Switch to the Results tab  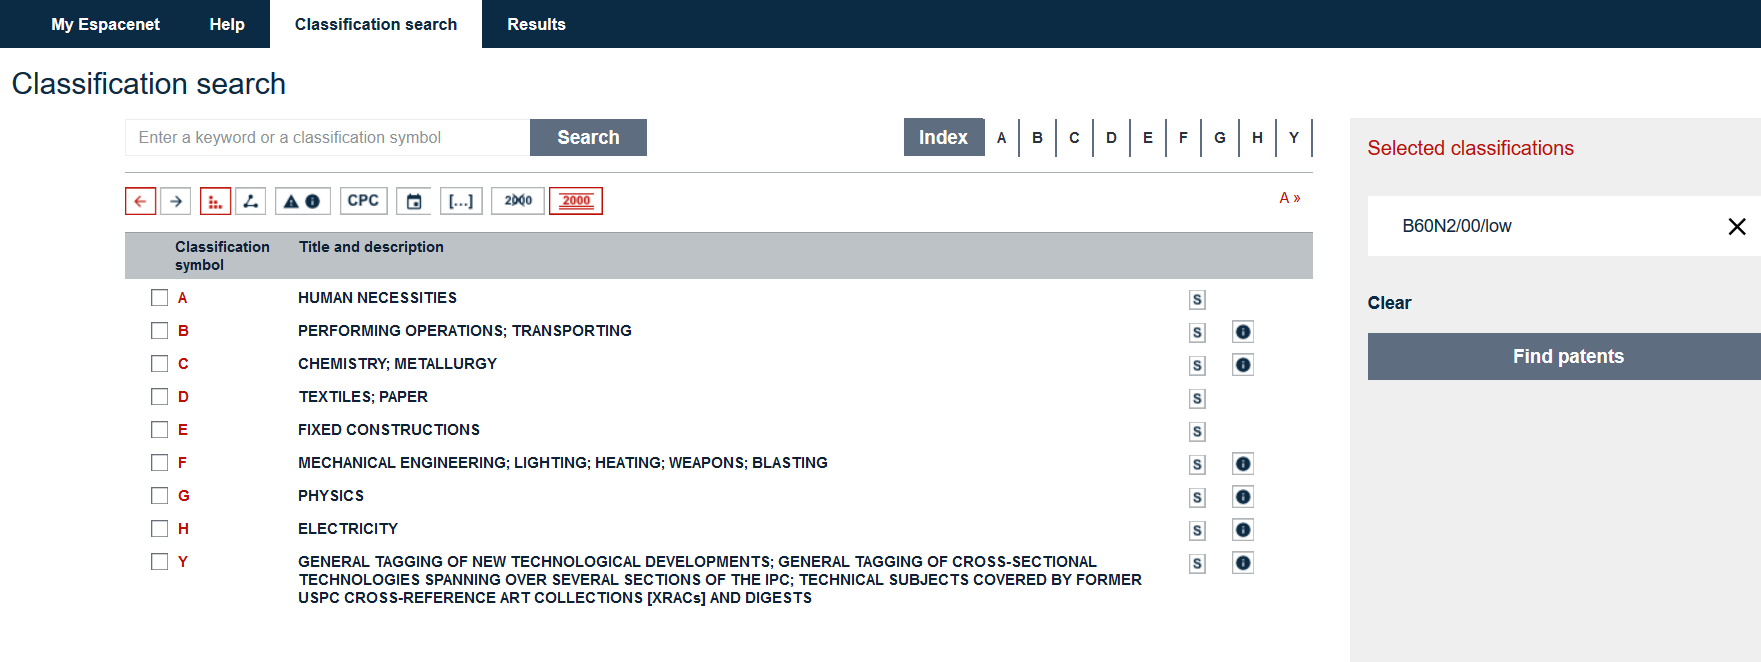click(x=536, y=24)
